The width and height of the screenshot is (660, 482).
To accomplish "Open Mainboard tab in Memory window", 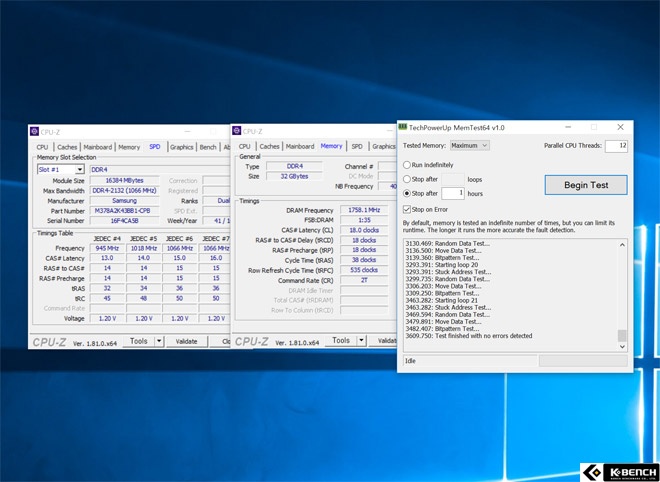I will [x=300, y=146].
